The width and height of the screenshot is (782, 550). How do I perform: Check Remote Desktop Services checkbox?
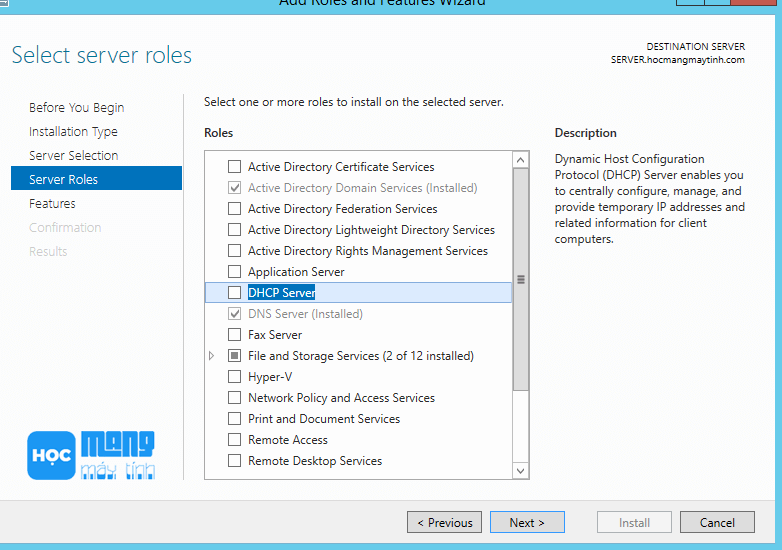click(234, 460)
